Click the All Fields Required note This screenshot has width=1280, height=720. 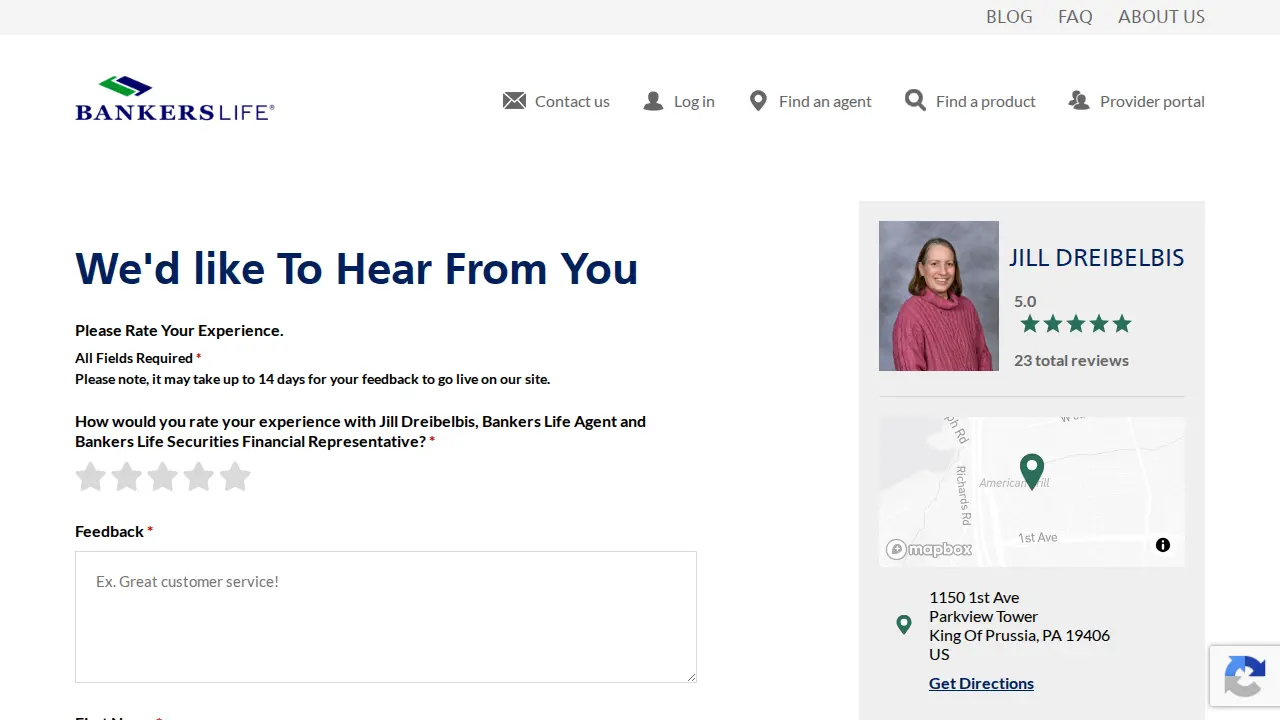[138, 358]
